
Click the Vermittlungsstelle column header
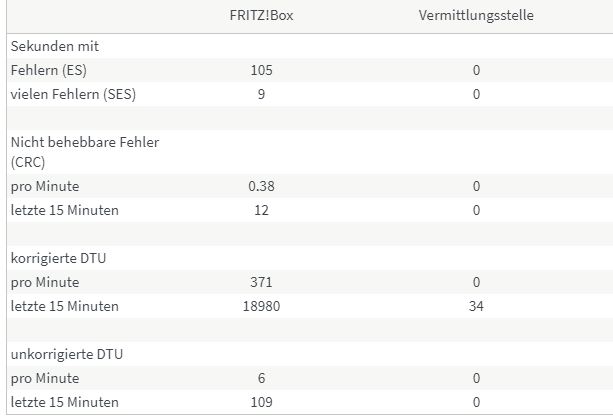click(x=476, y=15)
